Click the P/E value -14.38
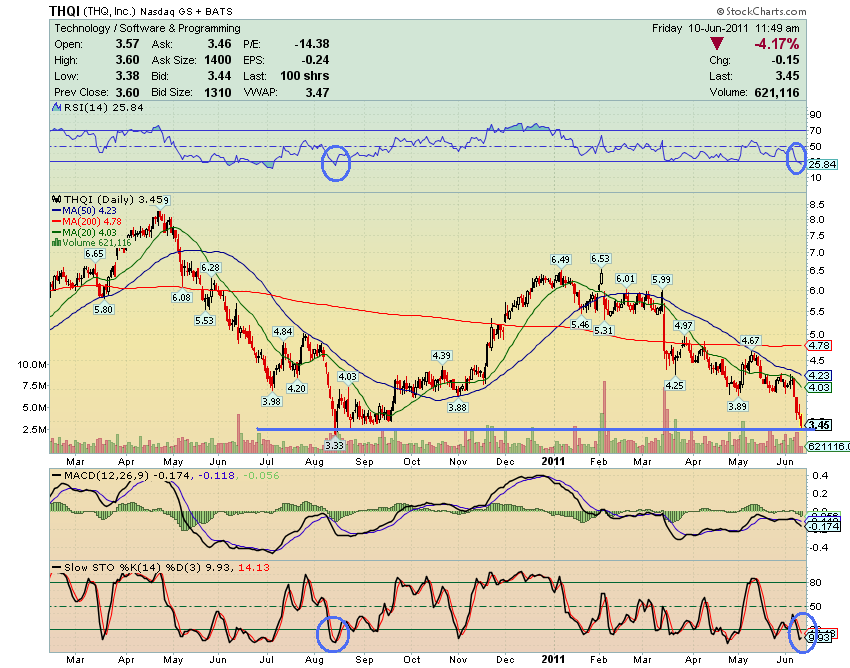Viewport: 850px width, 668px height. point(312,44)
